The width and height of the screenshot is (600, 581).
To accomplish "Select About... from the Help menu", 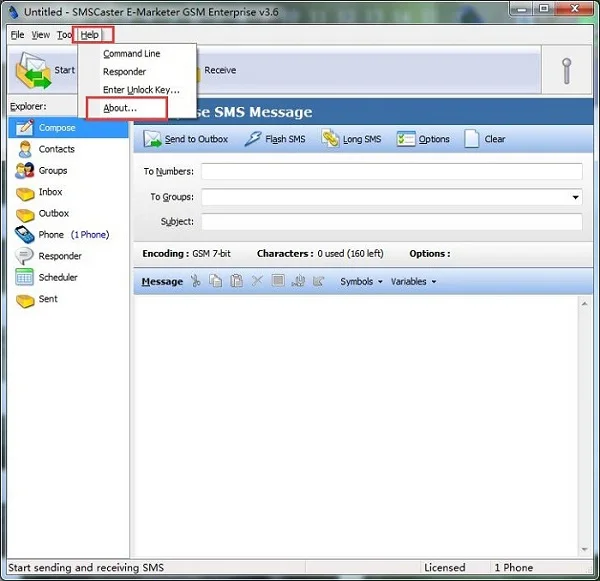I will click(x=120, y=108).
